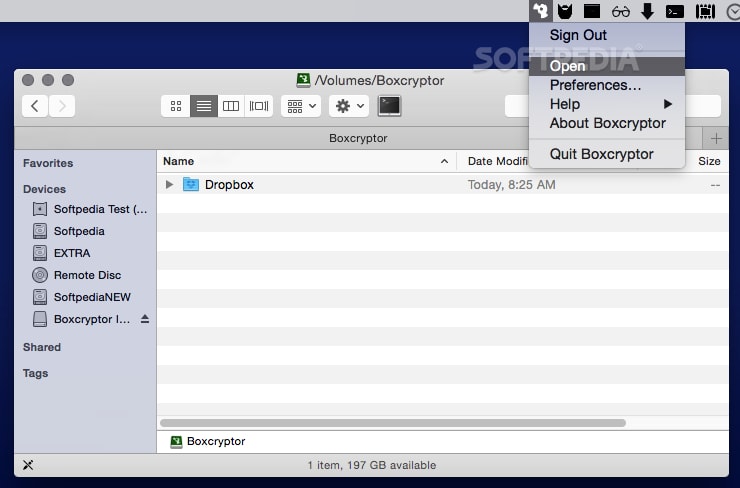Viewport: 740px width, 488px height.
Task: Choose Open from Boxcryptor menu
Action: pyautogui.click(x=607, y=66)
